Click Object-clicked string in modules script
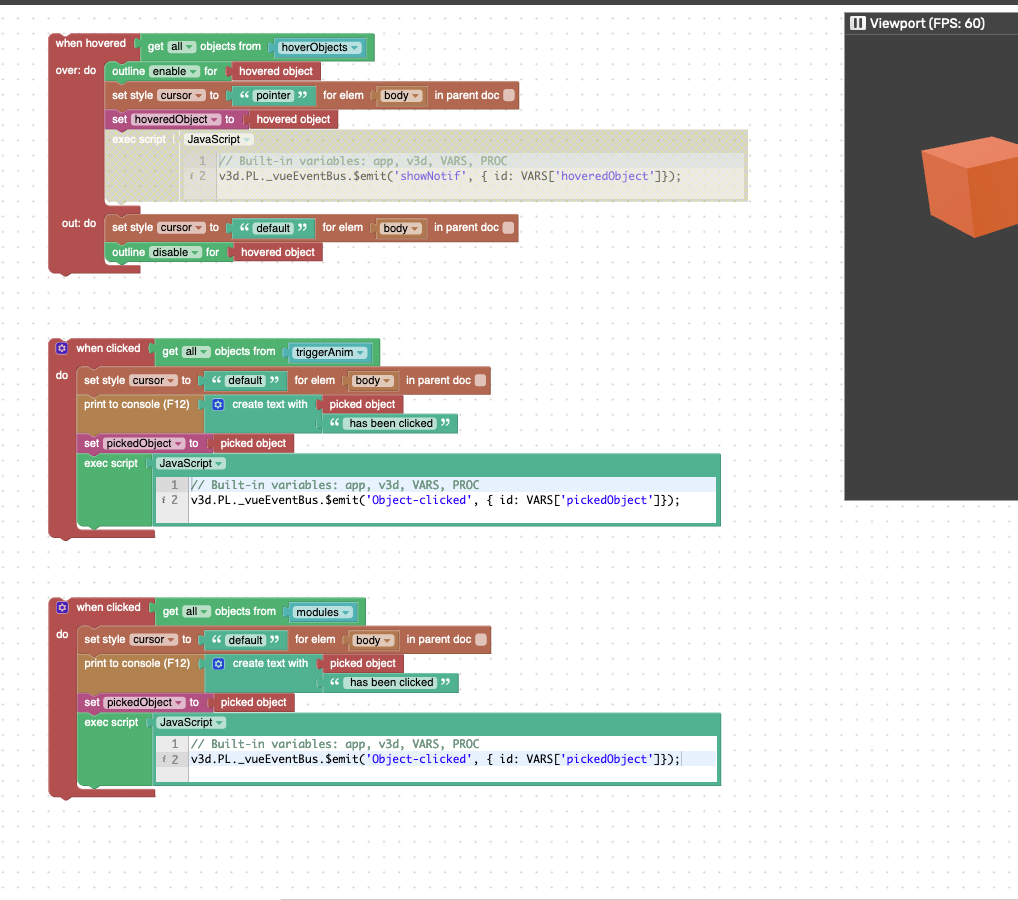1018x900 pixels. pyautogui.click(x=419, y=759)
